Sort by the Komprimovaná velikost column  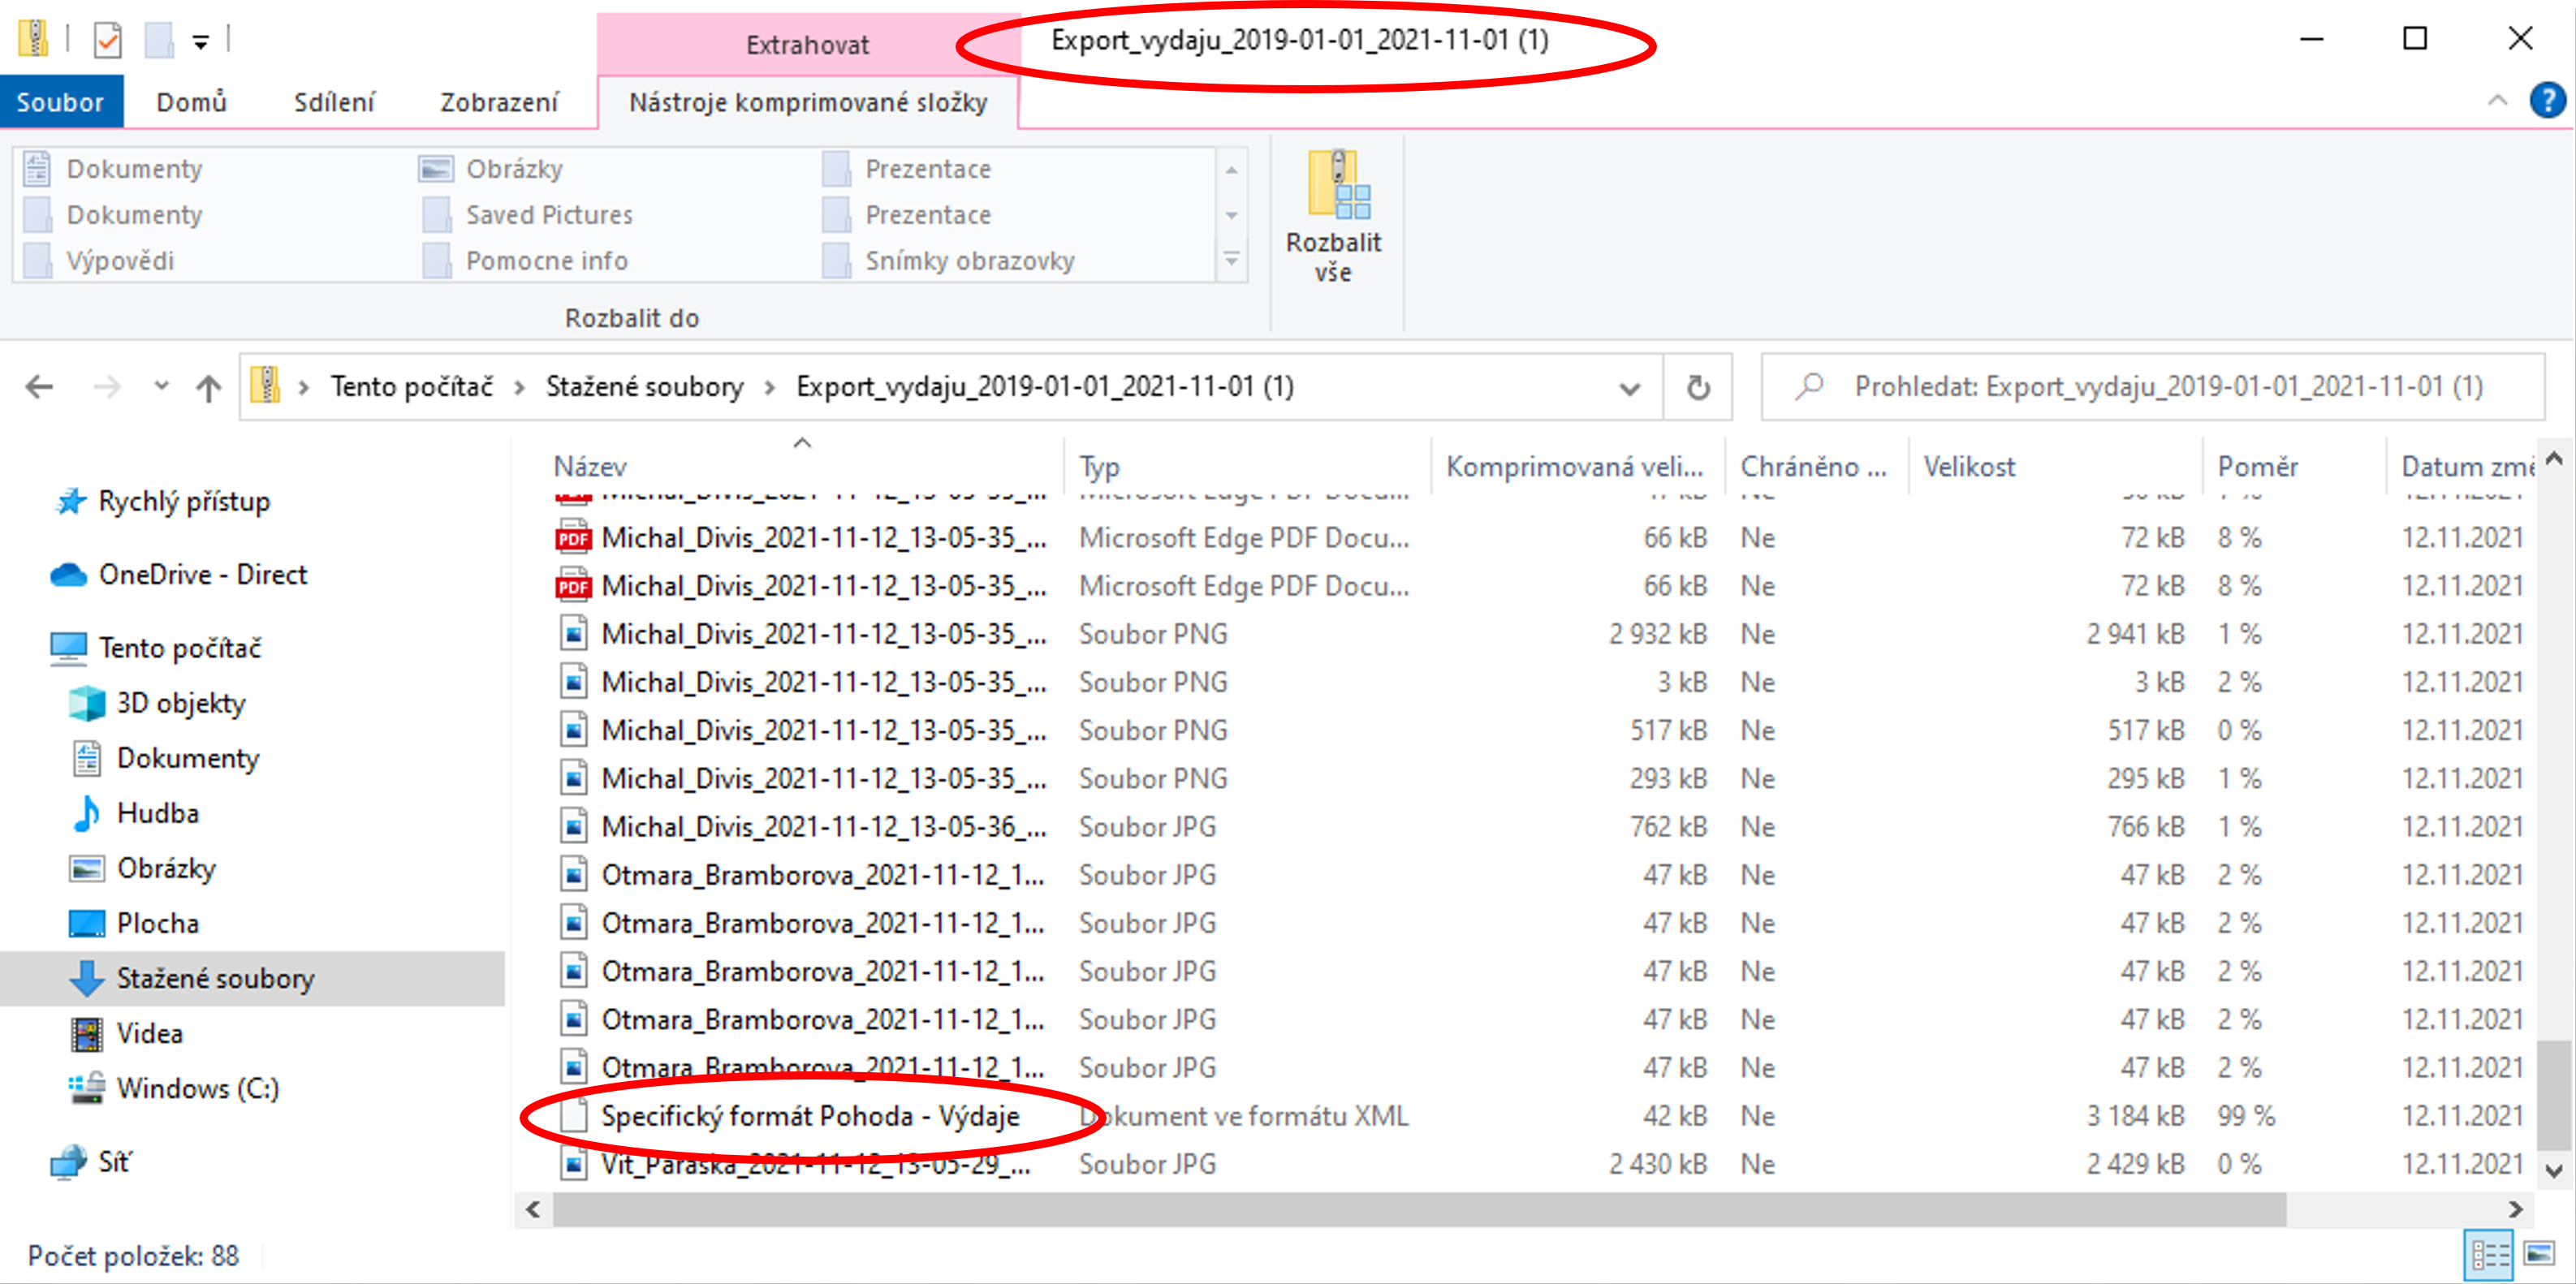coord(1574,467)
